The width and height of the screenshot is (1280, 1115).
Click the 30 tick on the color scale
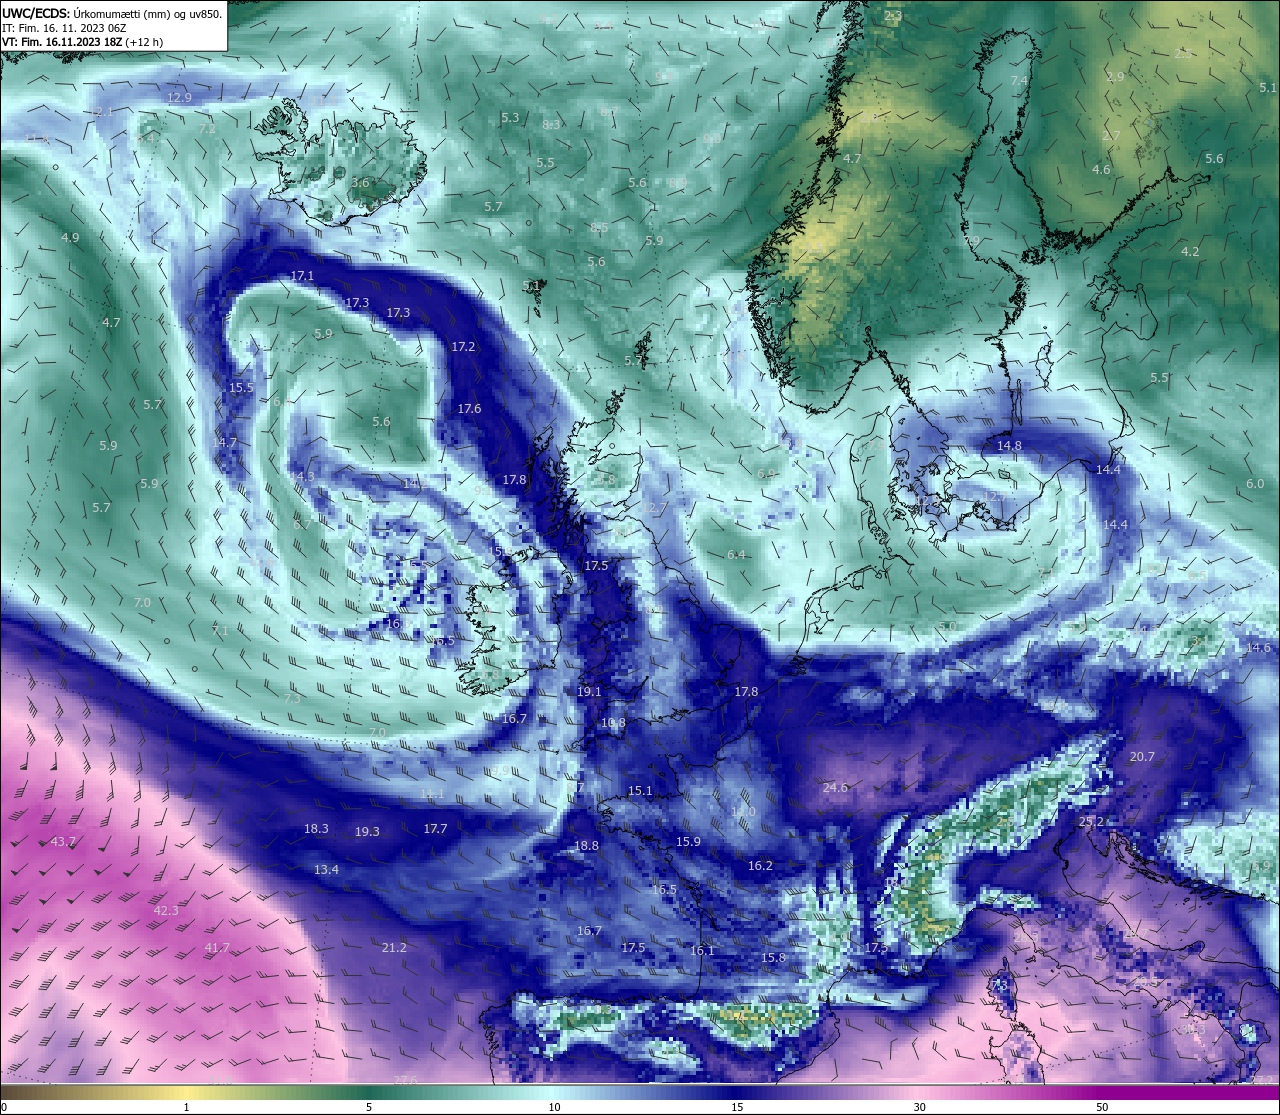(919, 1107)
